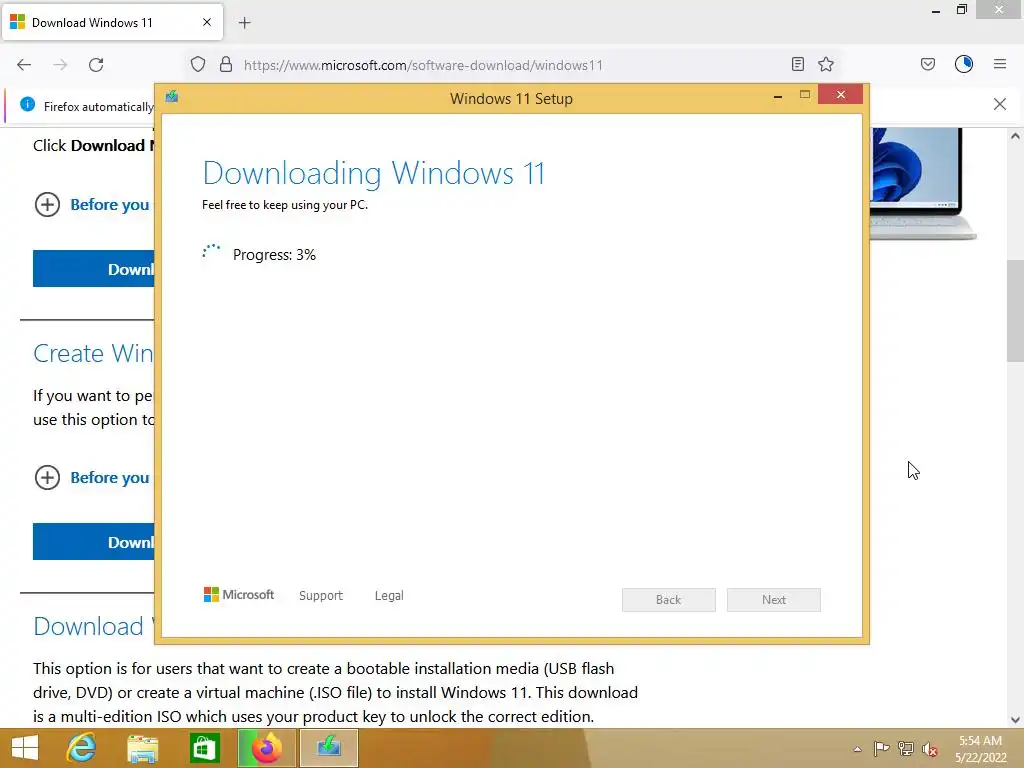Open the Legal link in Setup
The width and height of the screenshot is (1024, 768).
pyautogui.click(x=389, y=596)
